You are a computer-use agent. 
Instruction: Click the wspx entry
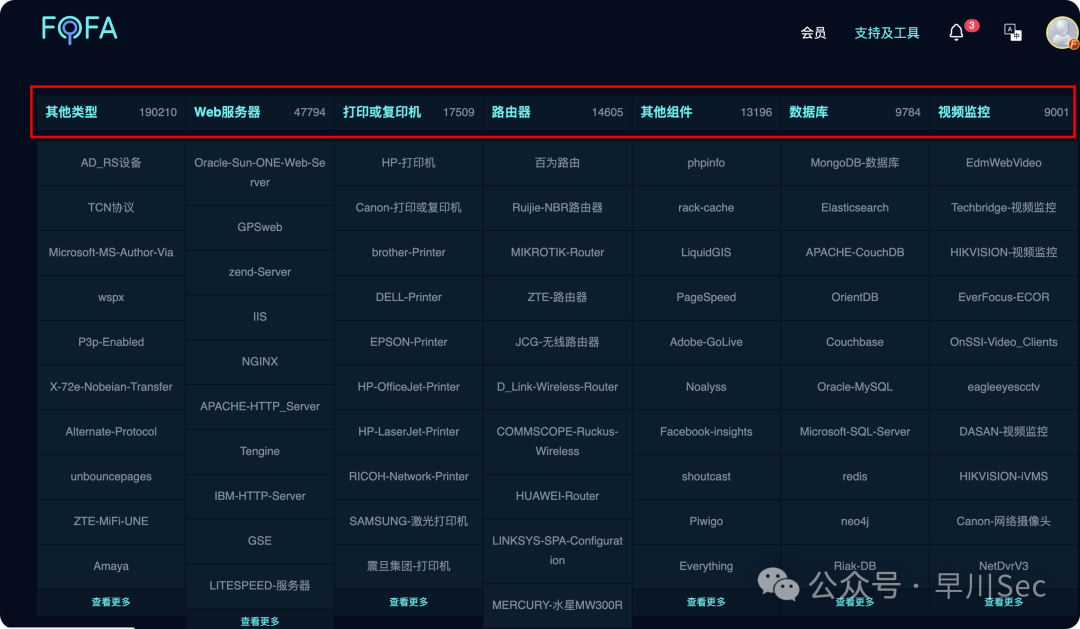click(x=111, y=297)
